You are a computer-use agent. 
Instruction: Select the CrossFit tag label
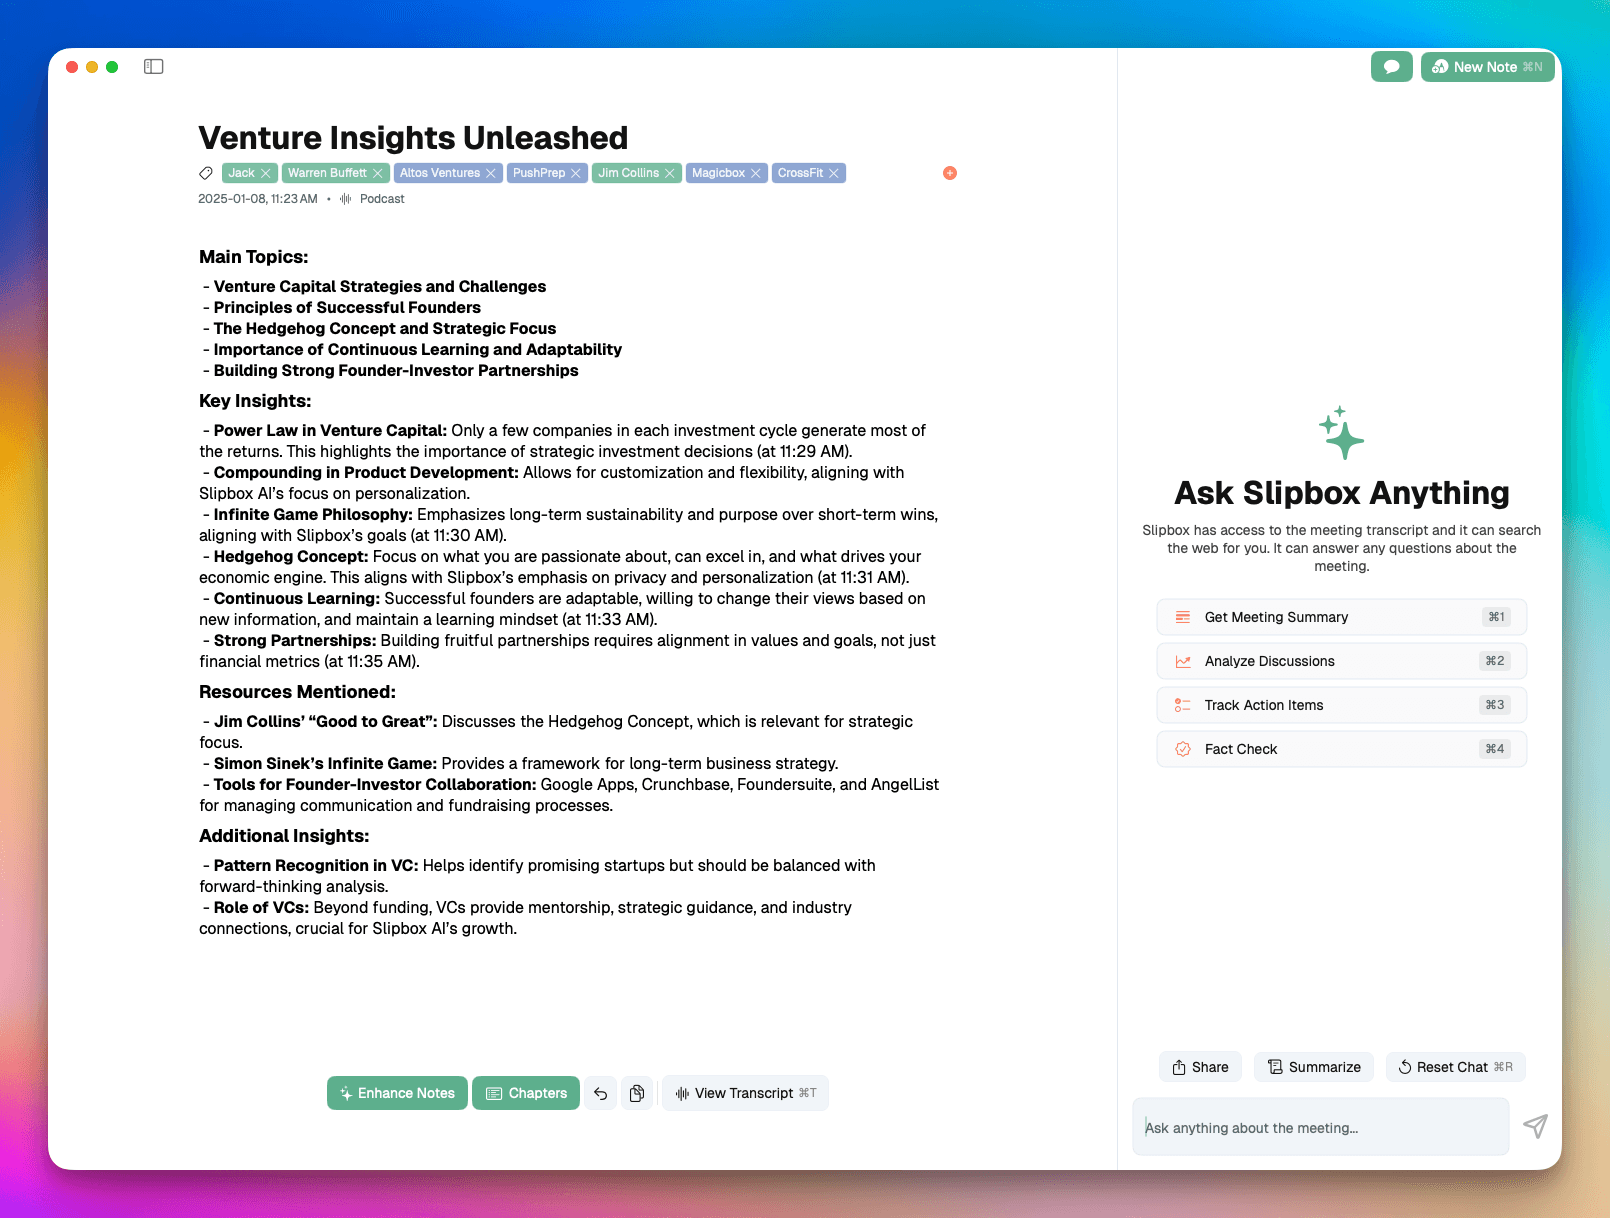[x=800, y=173]
